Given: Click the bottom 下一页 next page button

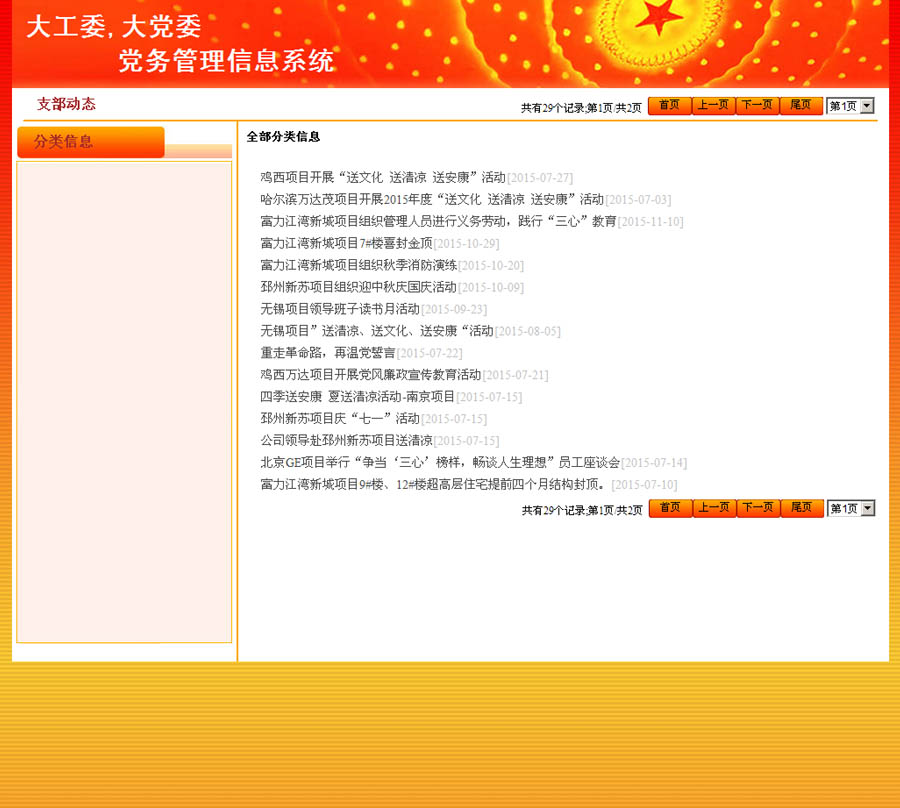Looking at the screenshot, I should 758,508.
